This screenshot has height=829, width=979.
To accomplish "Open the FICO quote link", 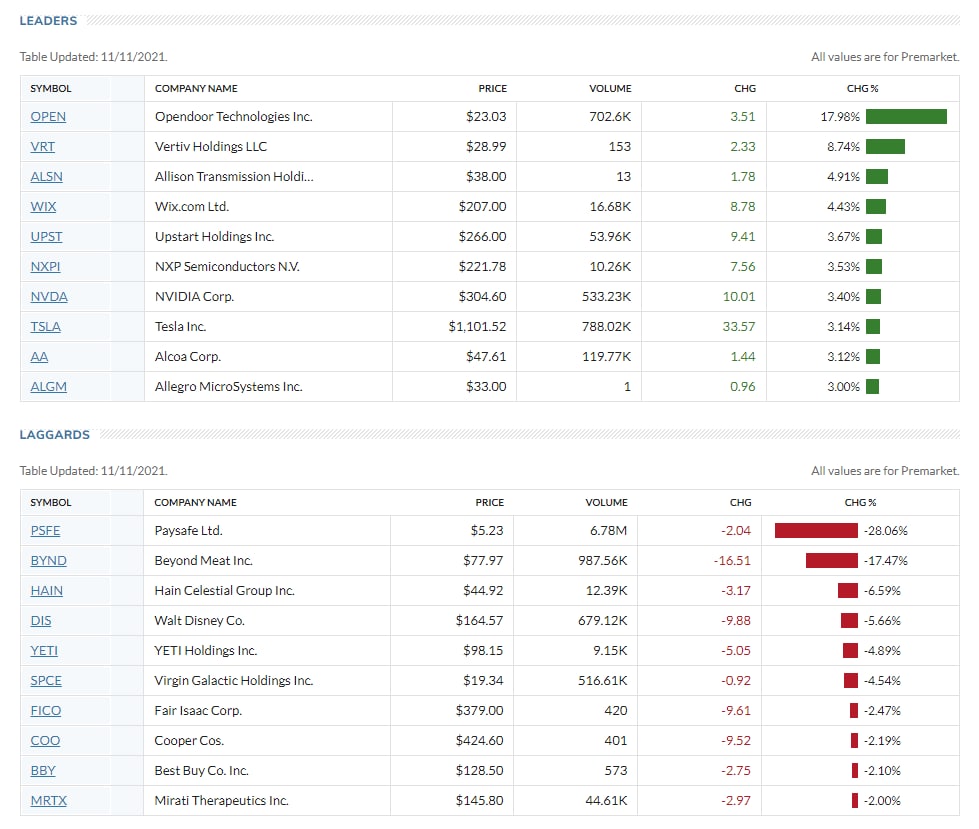I will (x=46, y=710).
